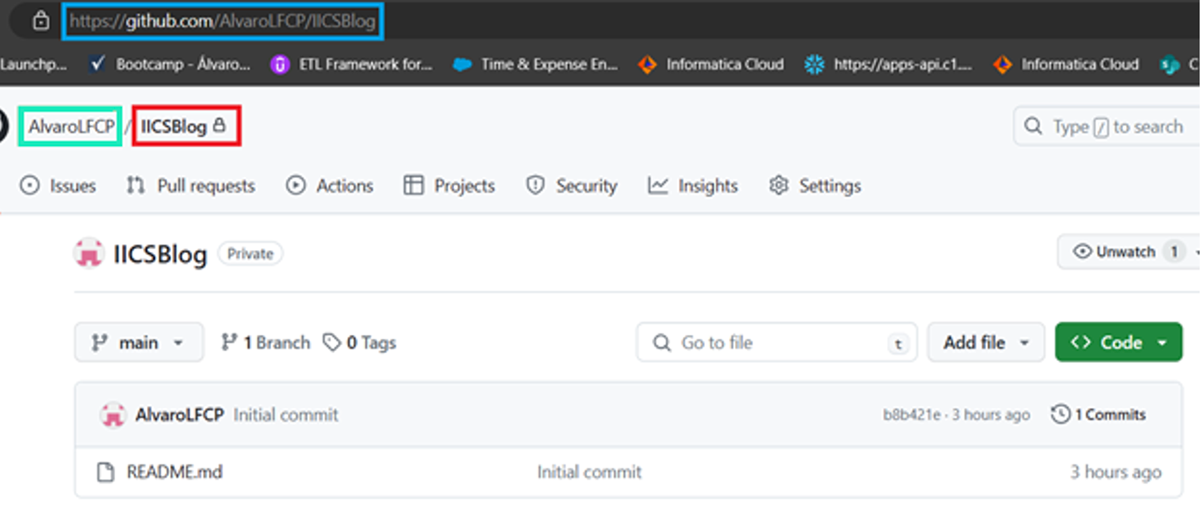View the 0 Tags link
This screenshot has height=523, width=1200.
[359, 342]
